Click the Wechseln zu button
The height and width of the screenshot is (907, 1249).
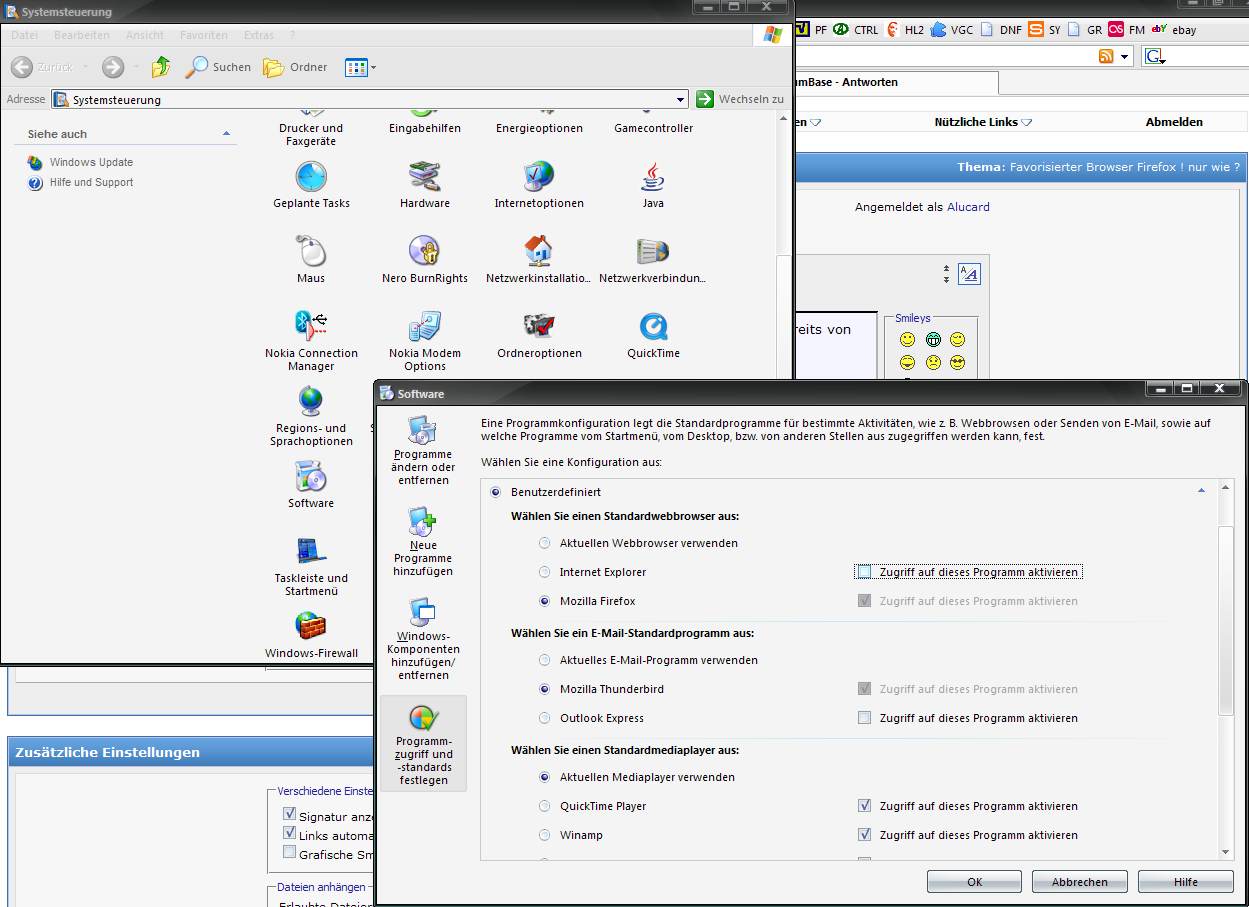[x=740, y=99]
